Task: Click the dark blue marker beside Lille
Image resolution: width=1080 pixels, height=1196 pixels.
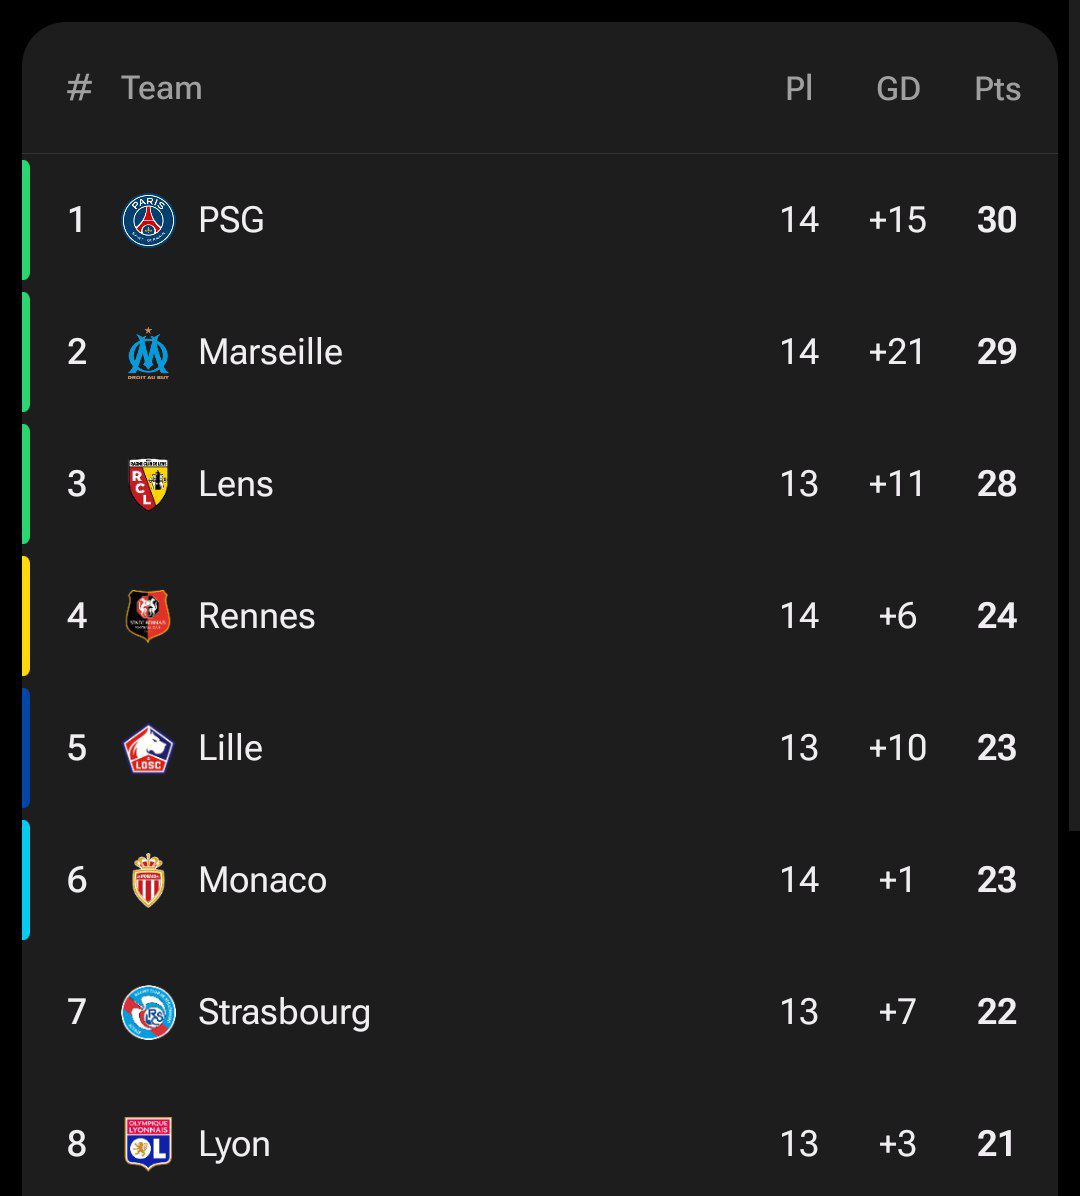Action: [26, 748]
